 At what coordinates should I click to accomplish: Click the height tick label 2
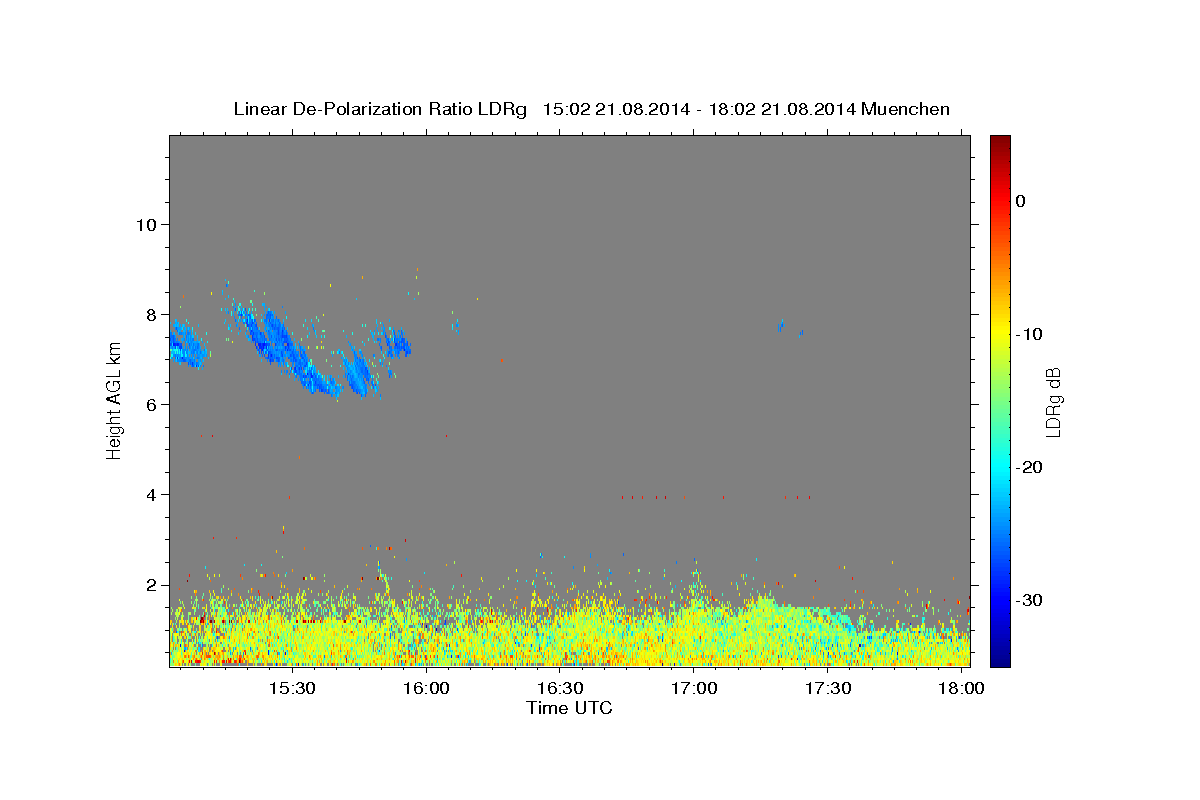[151, 584]
